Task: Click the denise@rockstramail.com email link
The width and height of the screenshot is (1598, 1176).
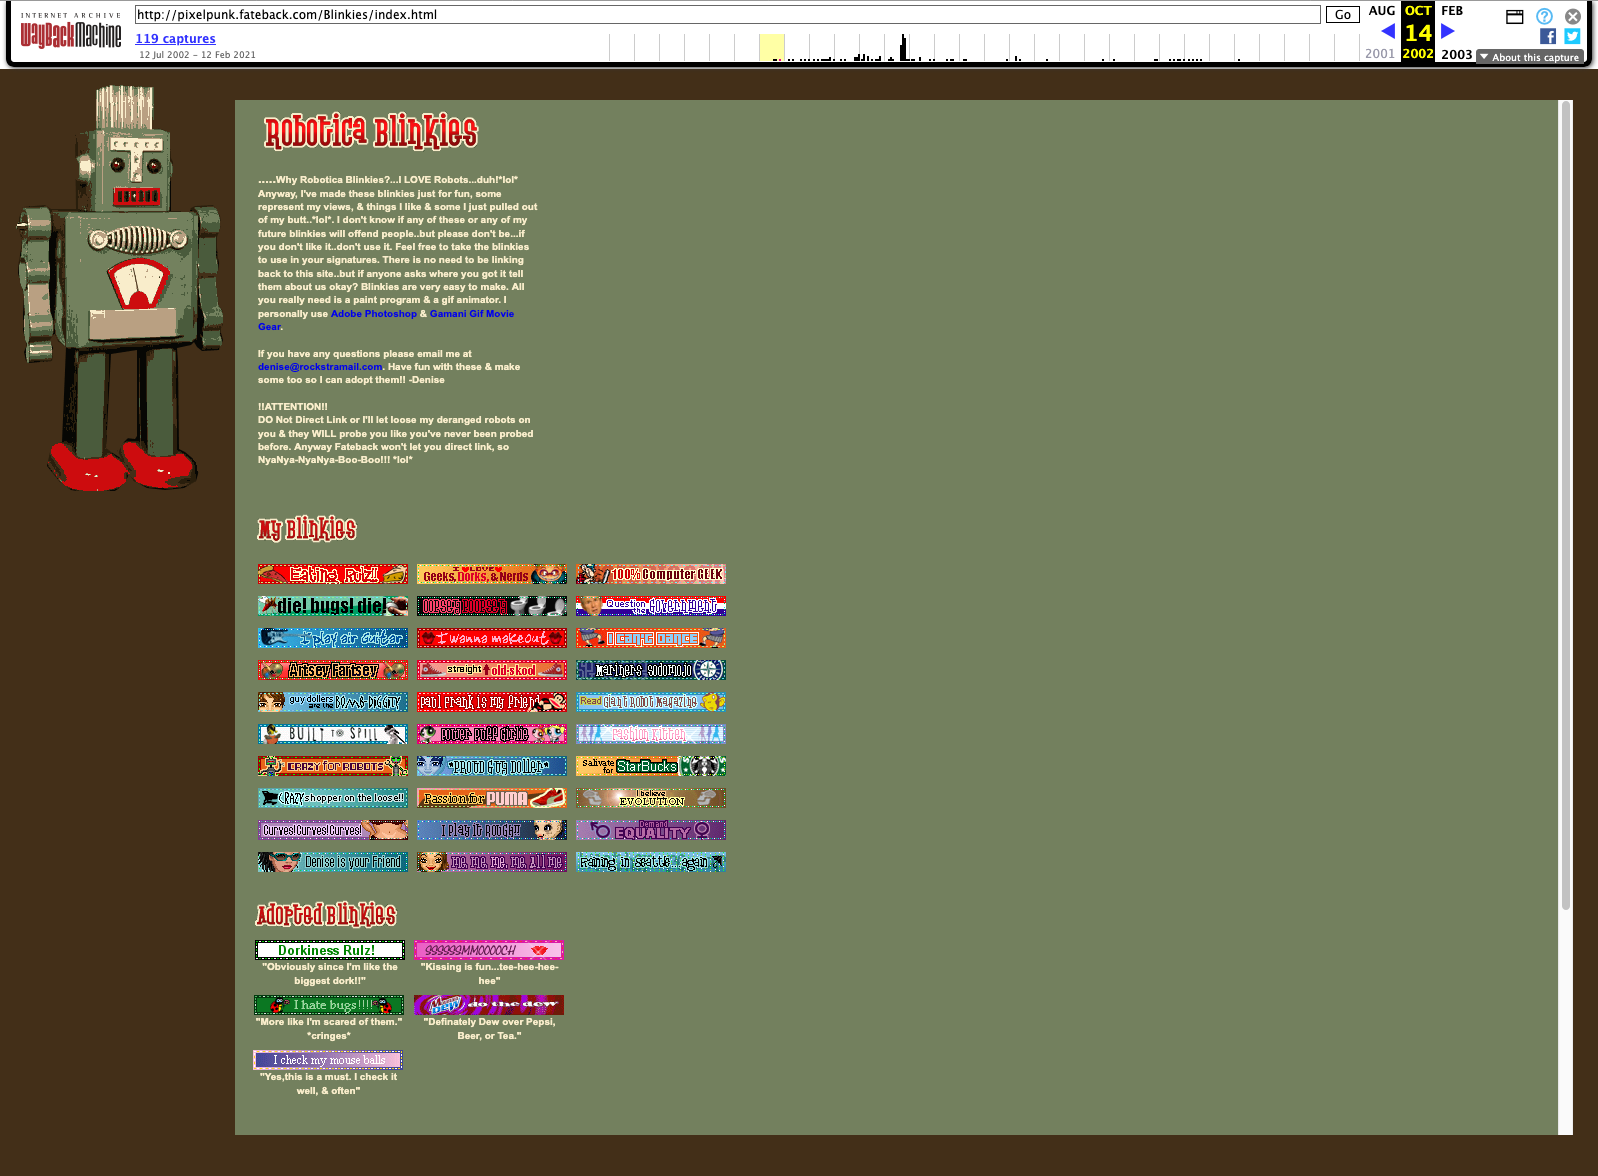Action: tap(320, 367)
